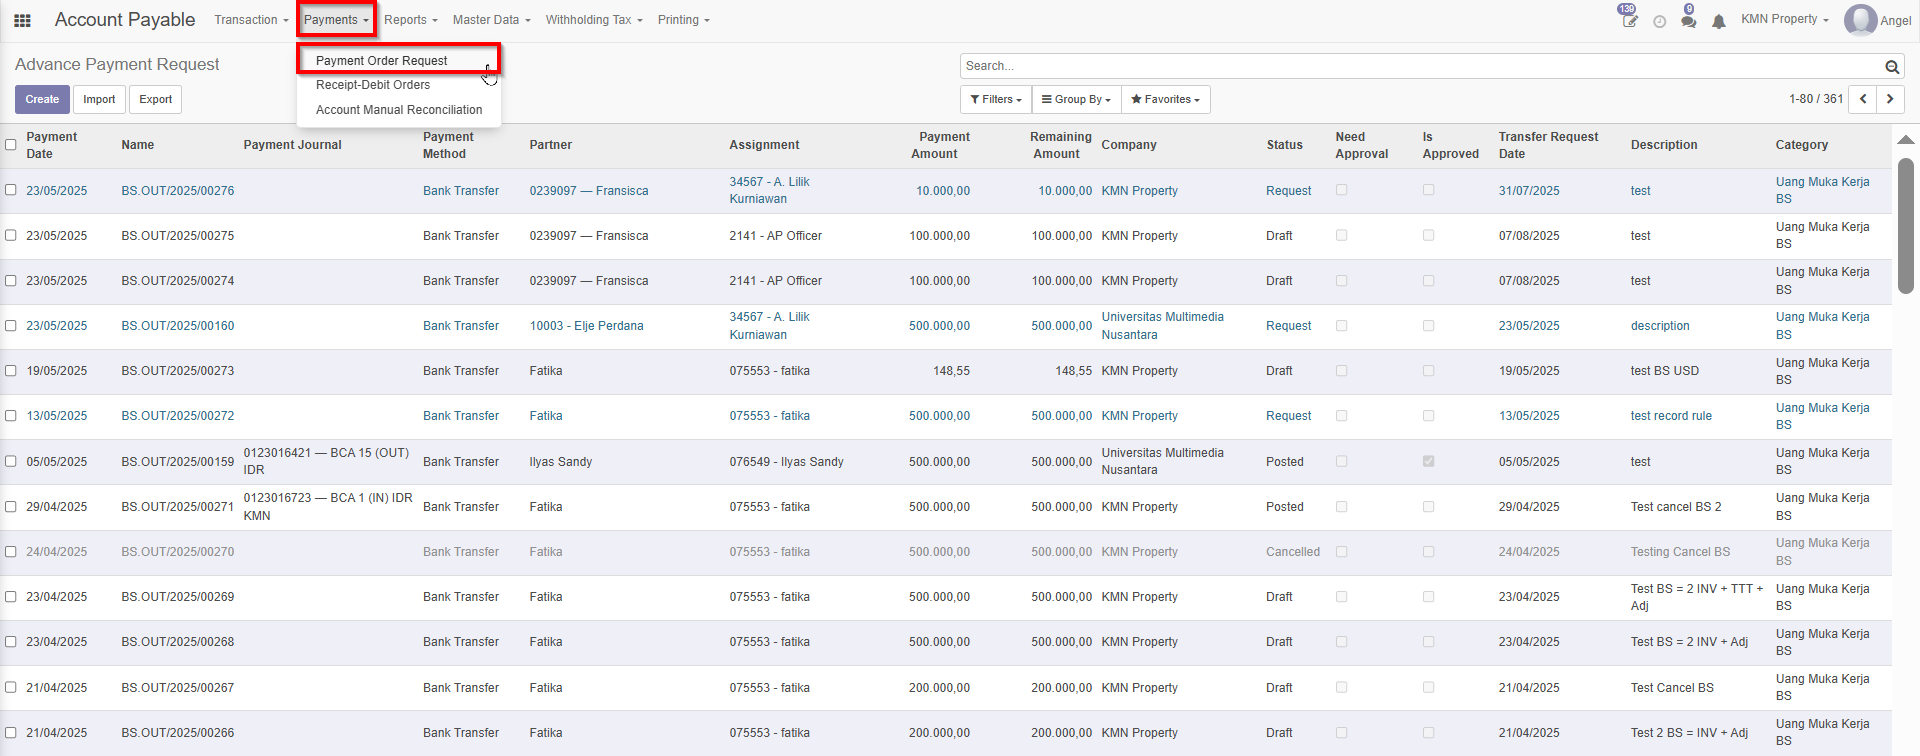Screen dimensions: 1920x756
Task: Expand the Reports menu
Action: tap(411, 20)
